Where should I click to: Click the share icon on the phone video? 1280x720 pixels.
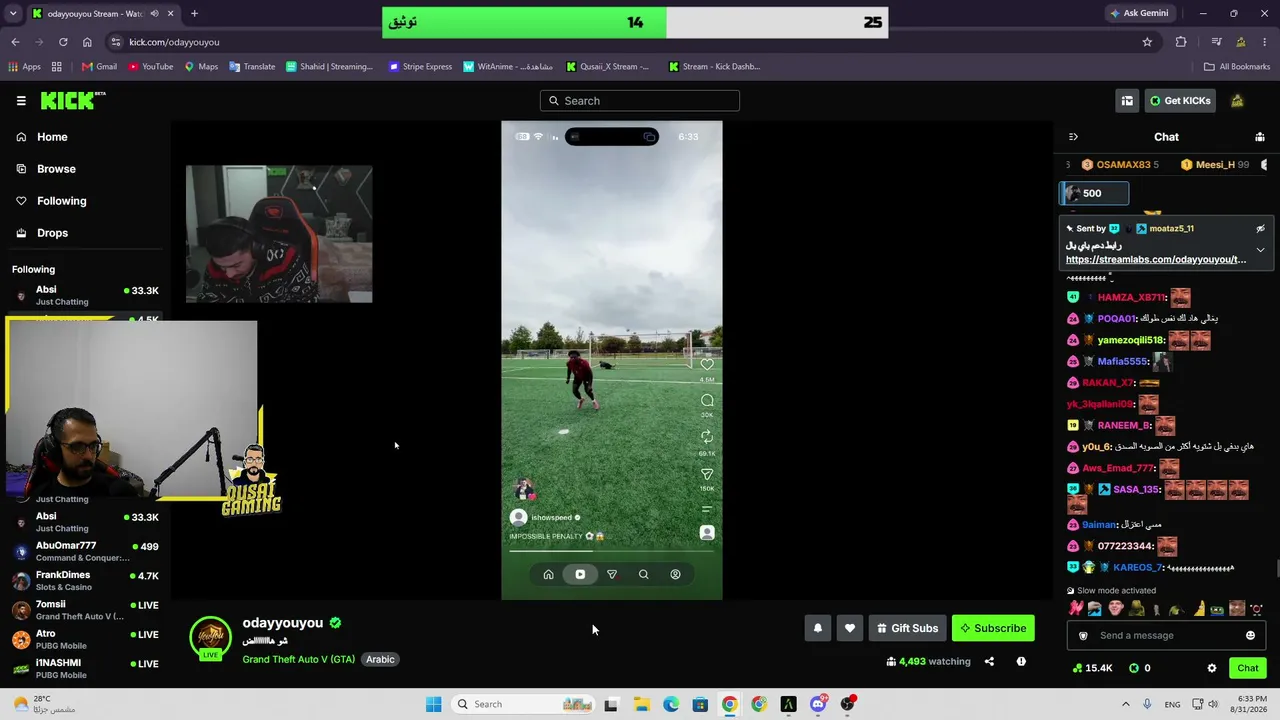coord(707,474)
